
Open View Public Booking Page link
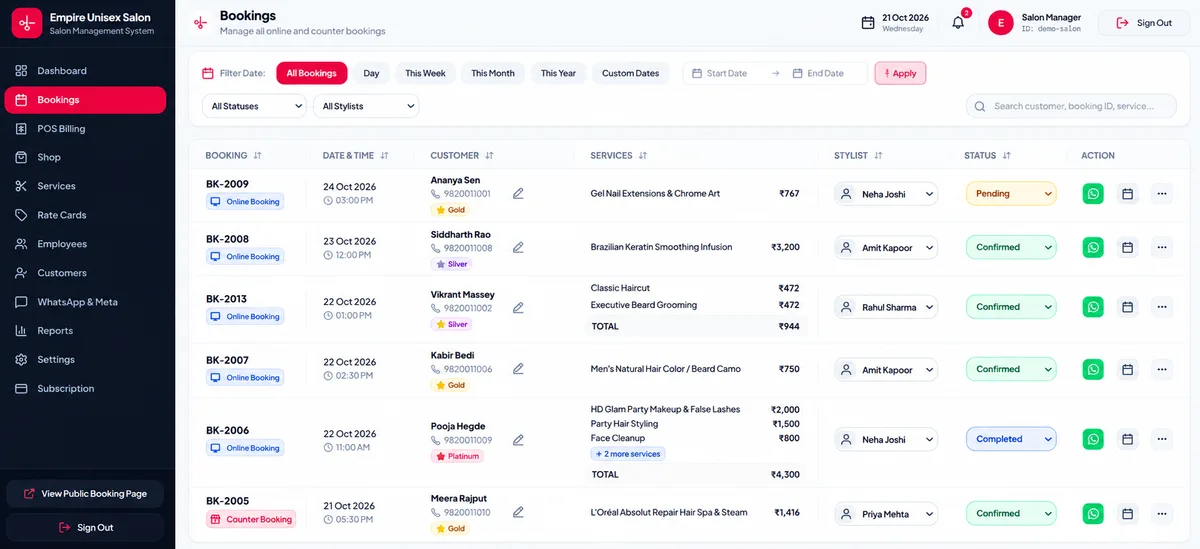[x=85, y=494]
